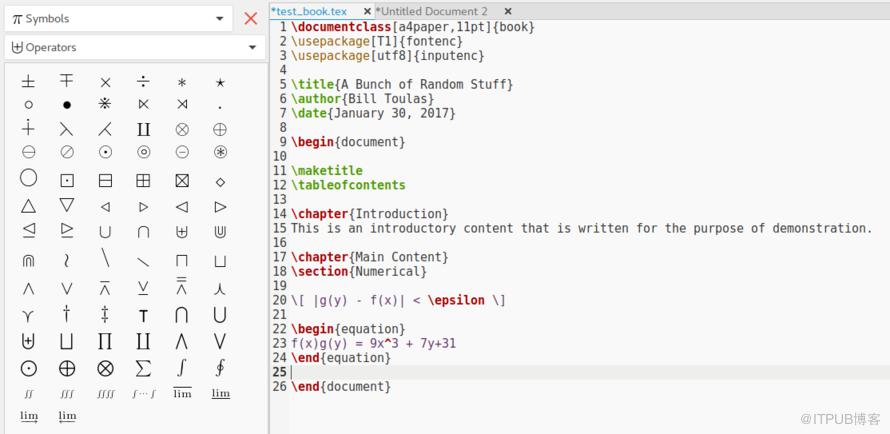Insert the boxed times symbol
The width and height of the screenshot is (890, 434).
point(182,180)
